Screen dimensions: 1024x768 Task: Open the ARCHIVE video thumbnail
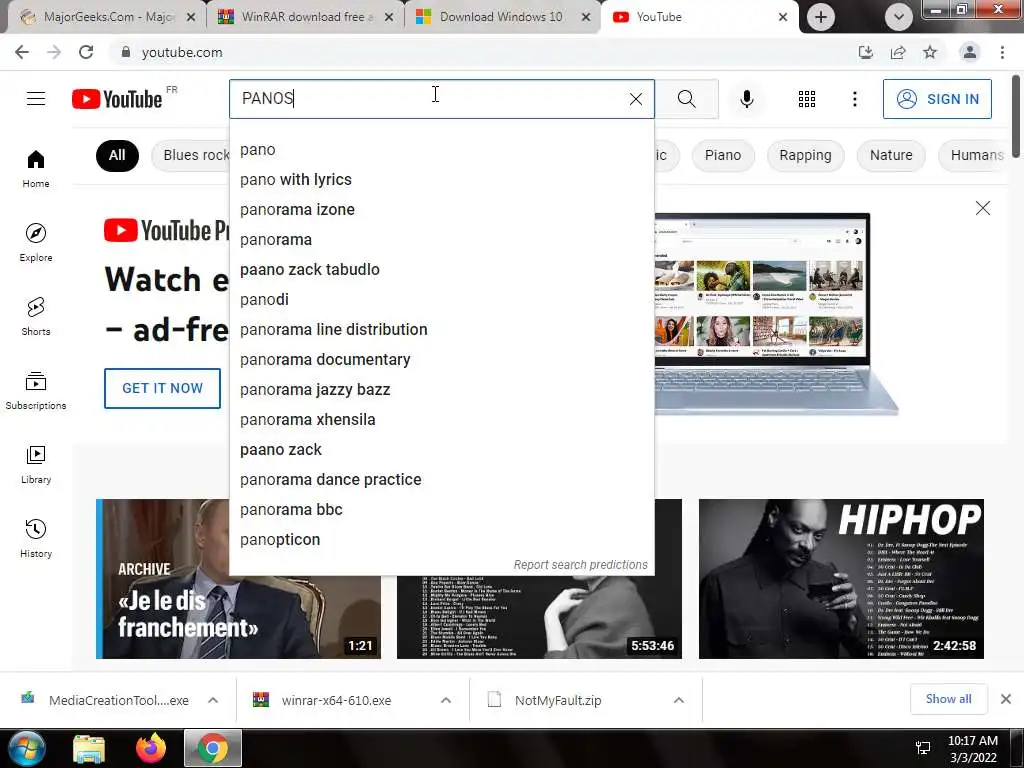(238, 579)
